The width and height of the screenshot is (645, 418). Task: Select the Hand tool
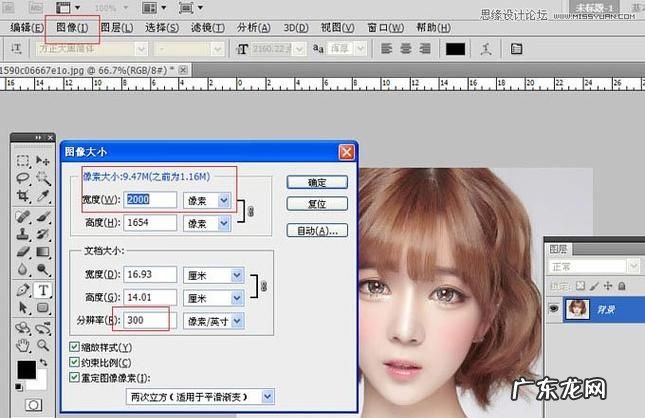[x=23, y=345]
